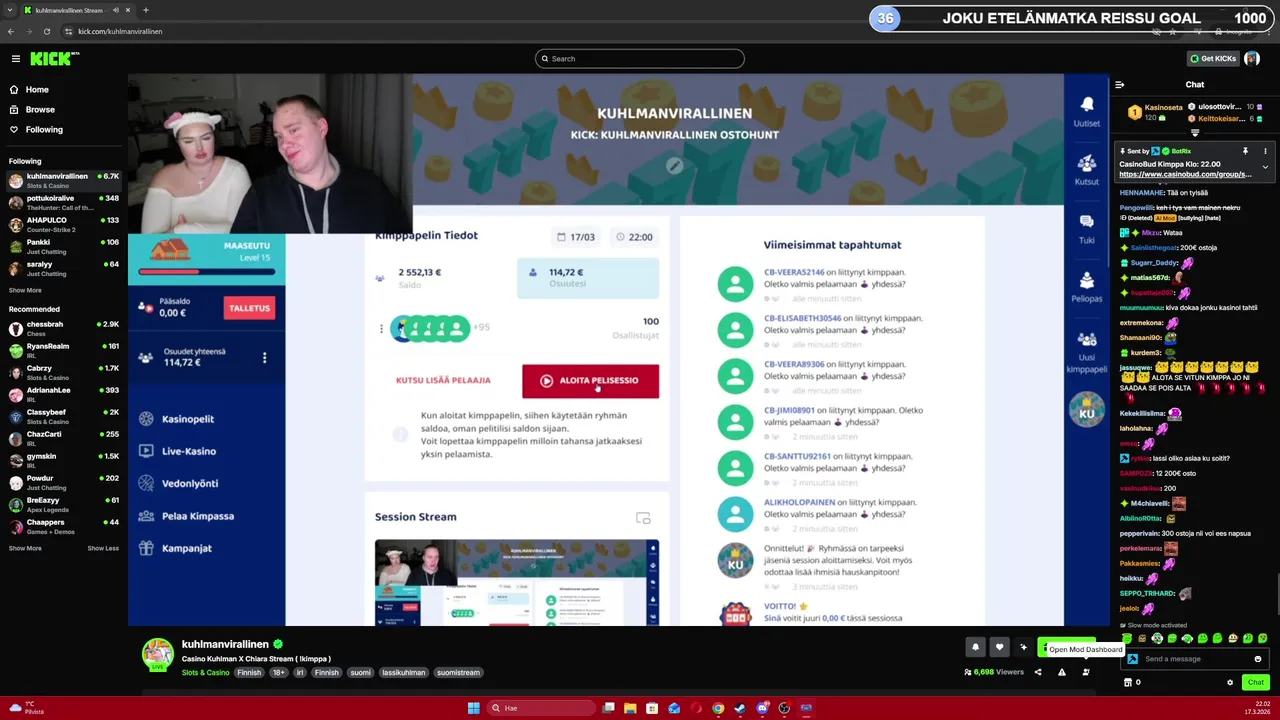1280x720 pixels.
Task: Expand recommended list with Show More
Action: pos(25,548)
